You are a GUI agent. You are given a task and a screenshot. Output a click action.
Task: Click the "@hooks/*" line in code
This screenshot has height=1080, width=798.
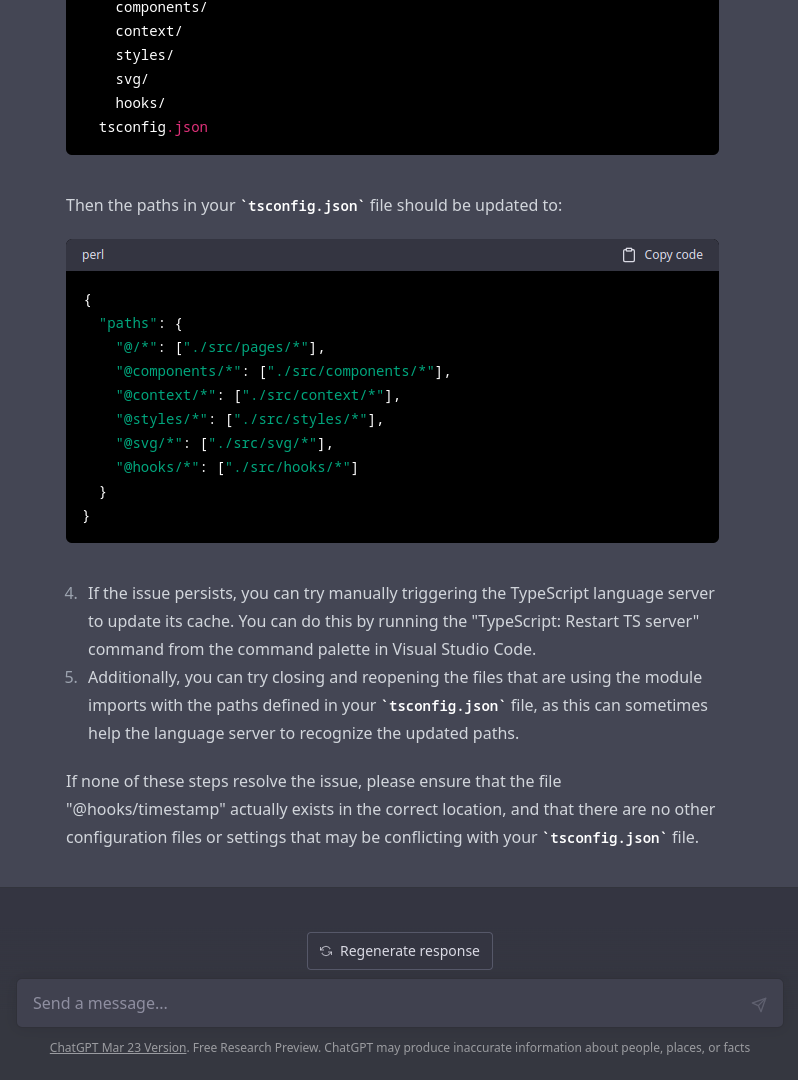[237, 468]
